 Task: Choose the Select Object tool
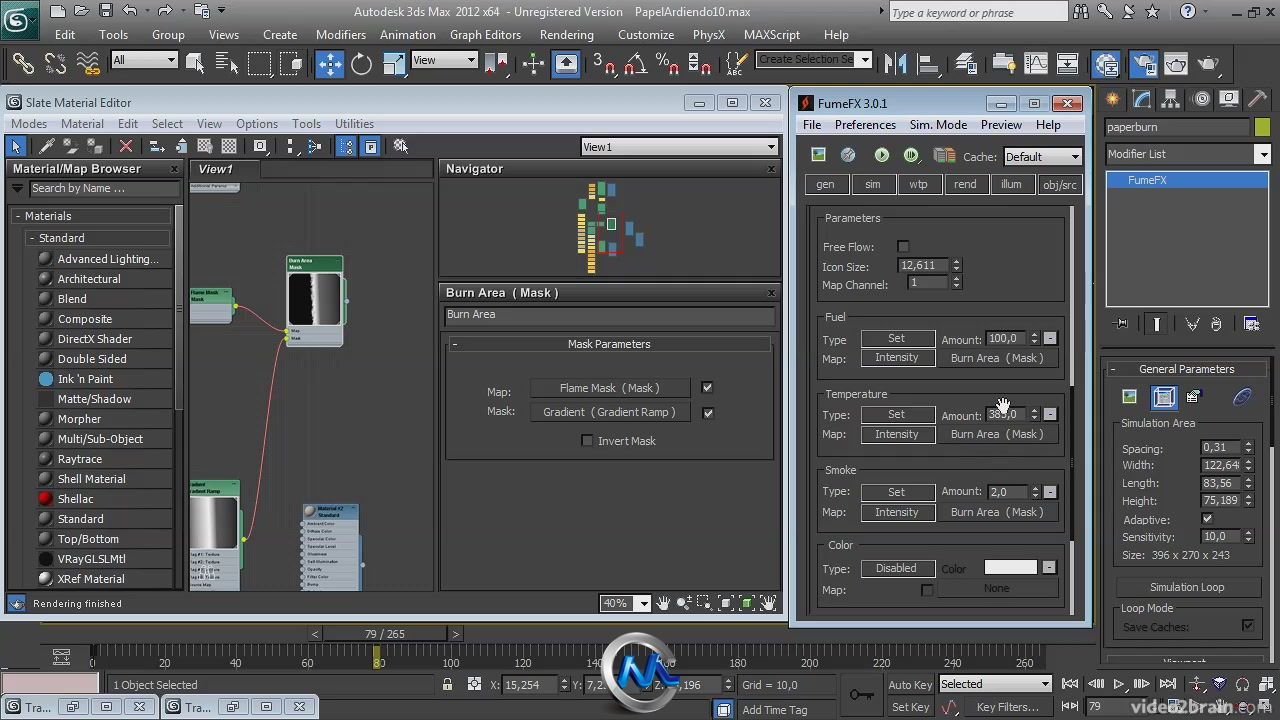(x=195, y=64)
